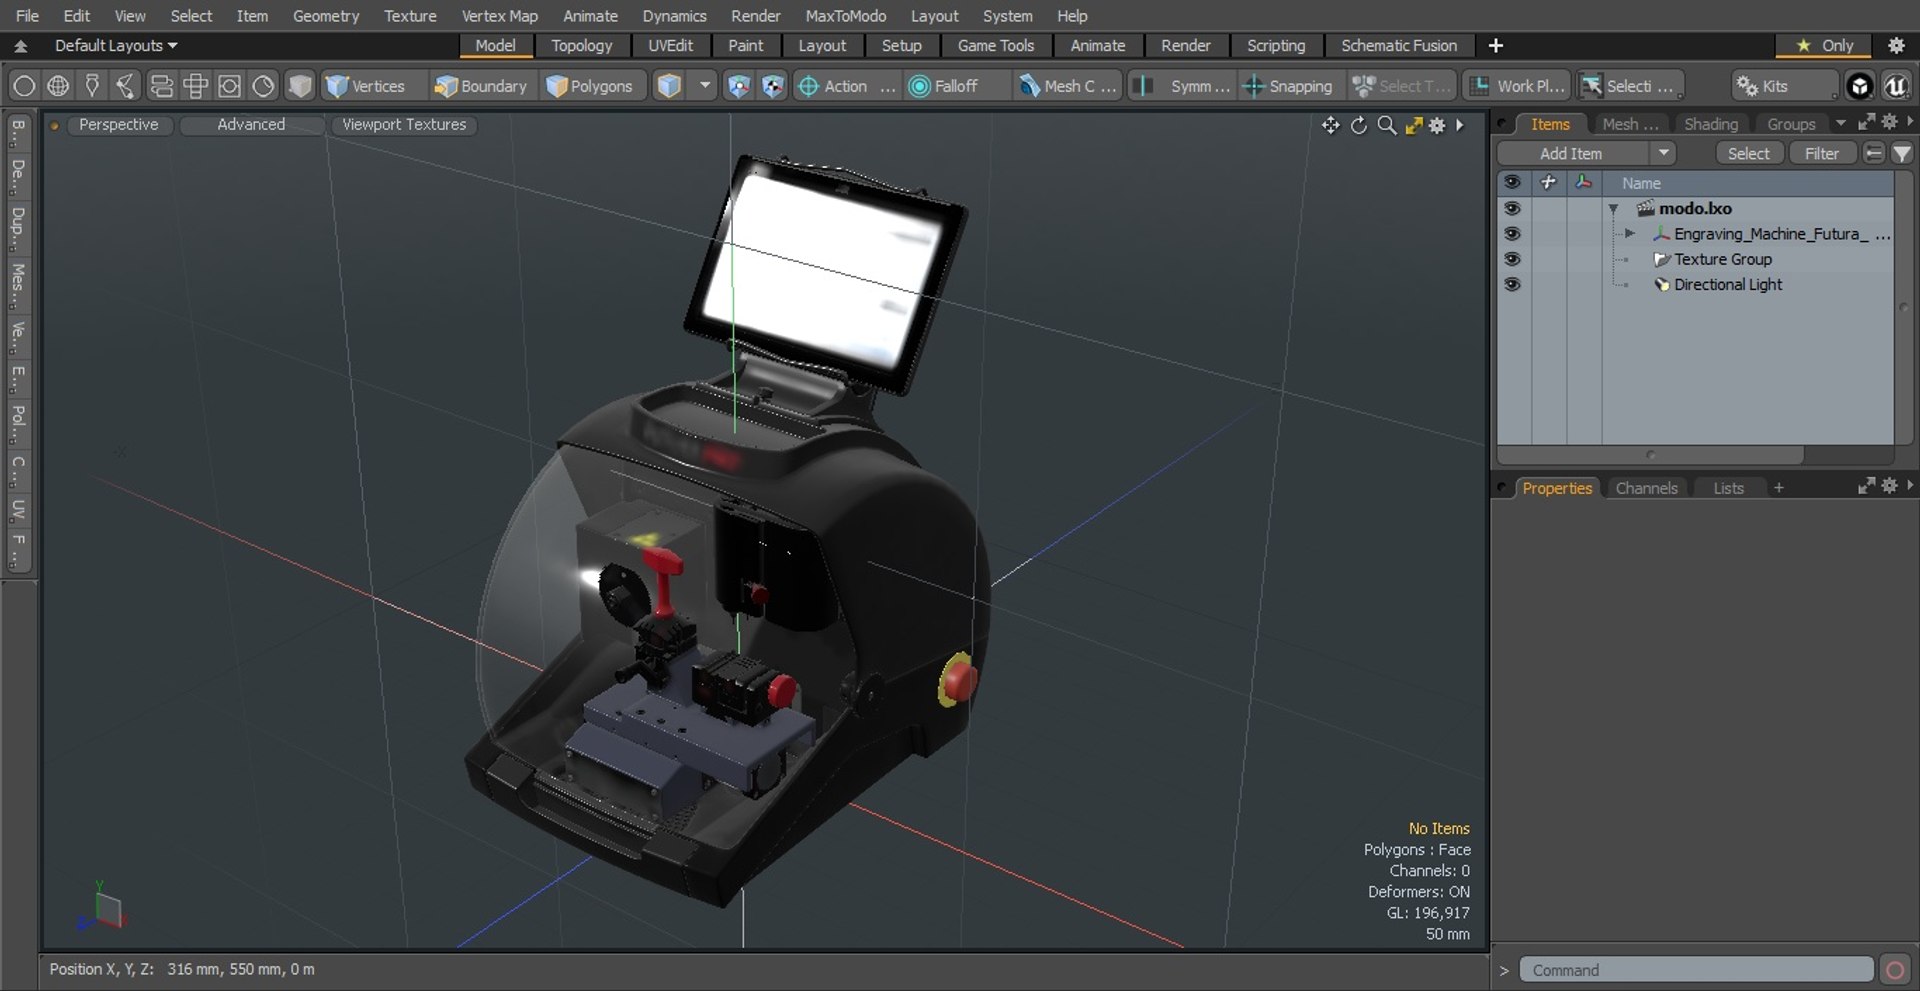Open the Add Item dropdown arrow
The height and width of the screenshot is (991, 1920).
click(x=1663, y=153)
